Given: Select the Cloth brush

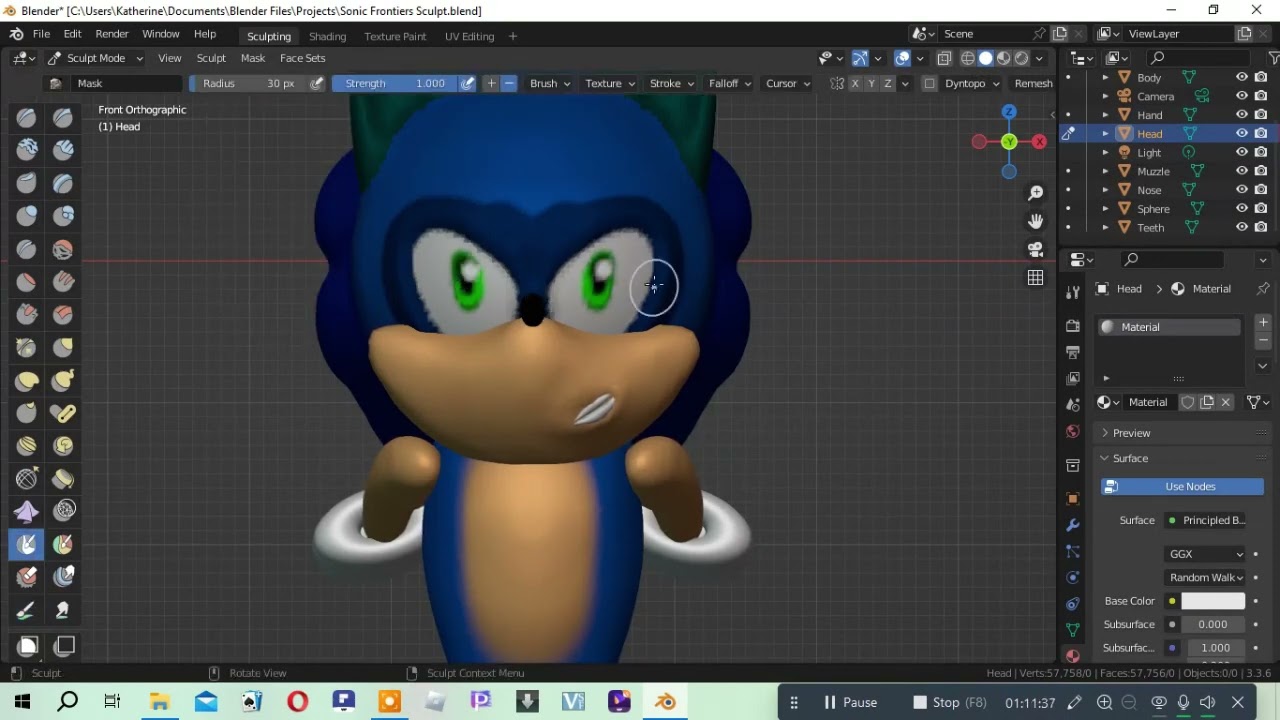Looking at the screenshot, I should tap(27, 511).
